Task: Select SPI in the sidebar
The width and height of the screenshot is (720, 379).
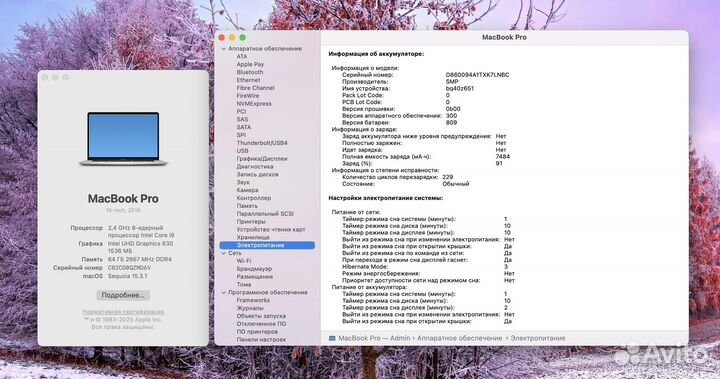Action: [x=242, y=135]
